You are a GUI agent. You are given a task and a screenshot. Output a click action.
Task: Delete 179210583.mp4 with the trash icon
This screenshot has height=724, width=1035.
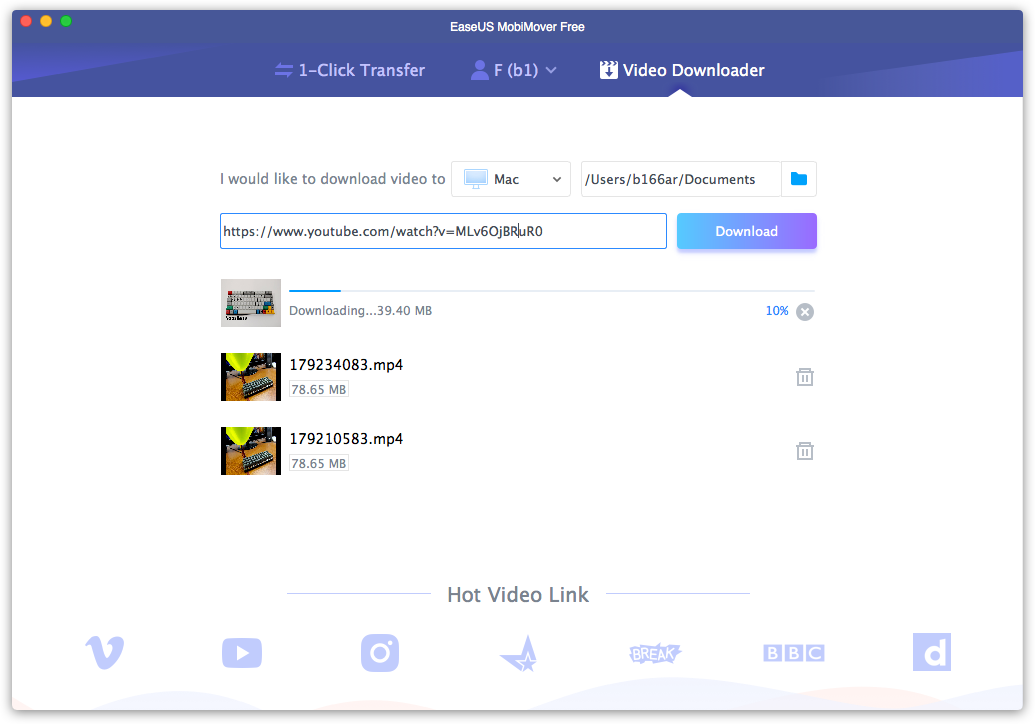point(805,451)
